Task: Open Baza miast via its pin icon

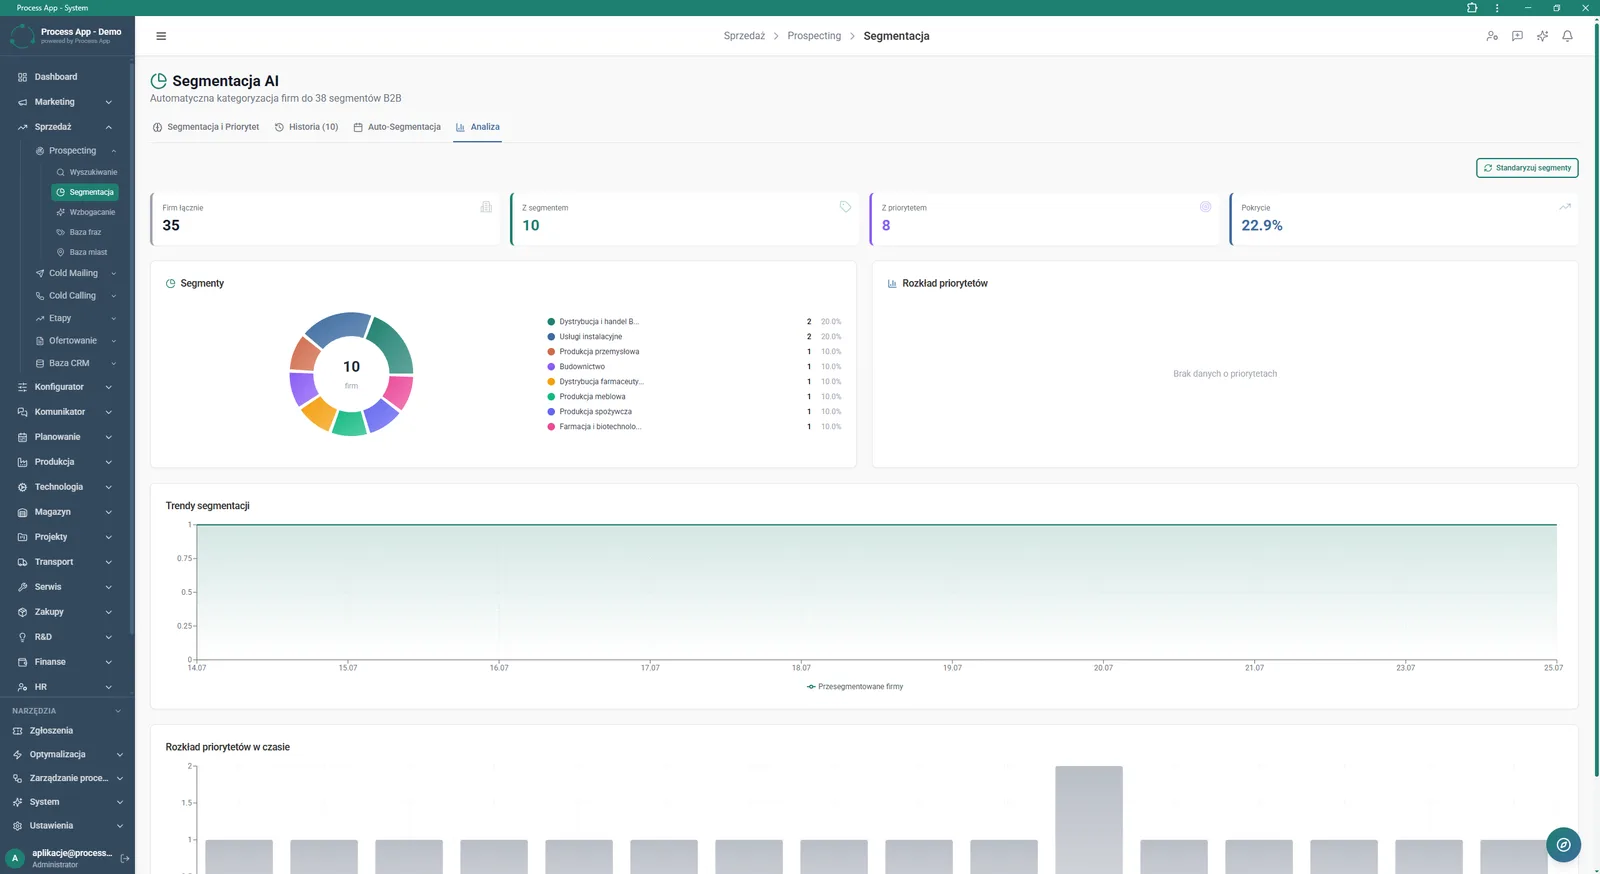Action: [61, 252]
